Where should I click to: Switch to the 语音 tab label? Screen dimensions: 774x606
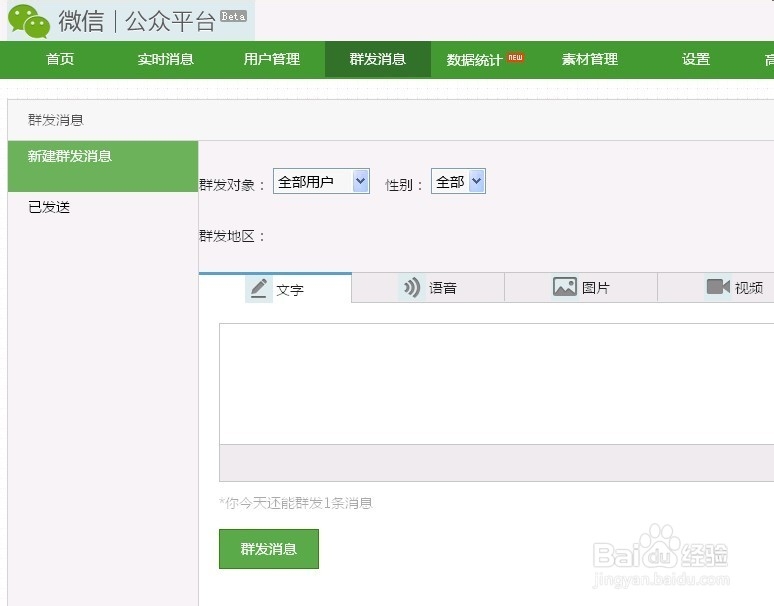coord(443,288)
